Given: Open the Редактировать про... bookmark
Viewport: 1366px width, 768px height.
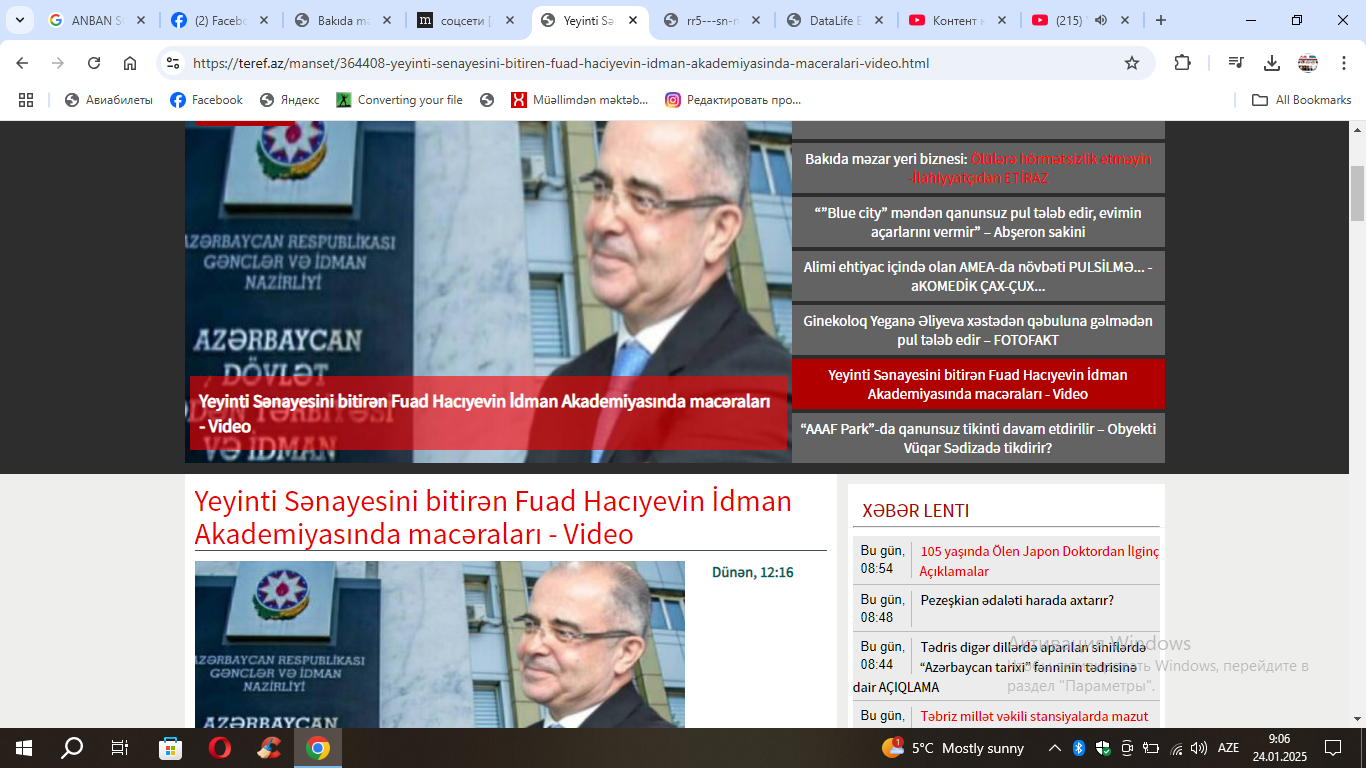Looking at the screenshot, I should [733, 100].
